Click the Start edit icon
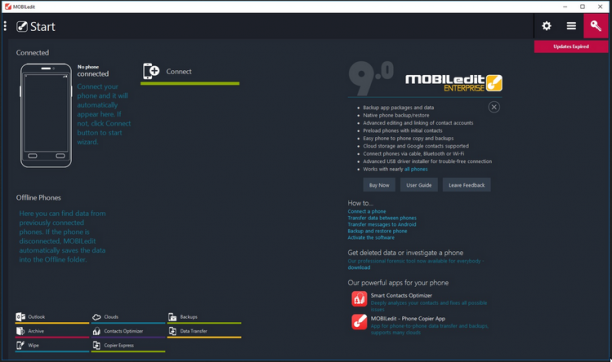The image size is (612, 362). point(22,27)
